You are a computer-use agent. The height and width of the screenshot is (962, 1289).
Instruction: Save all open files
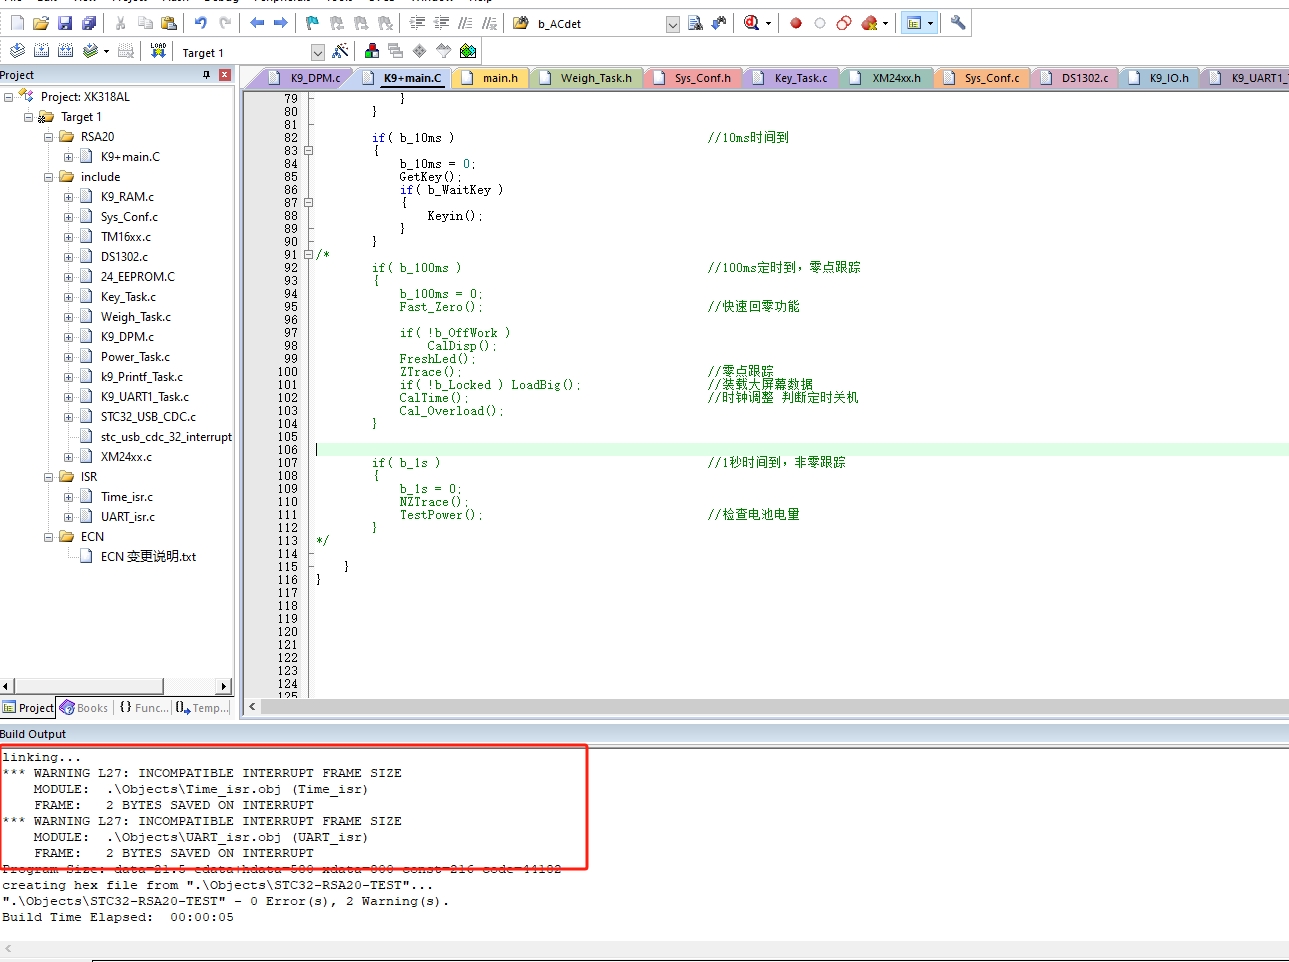click(x=89, y=23)
